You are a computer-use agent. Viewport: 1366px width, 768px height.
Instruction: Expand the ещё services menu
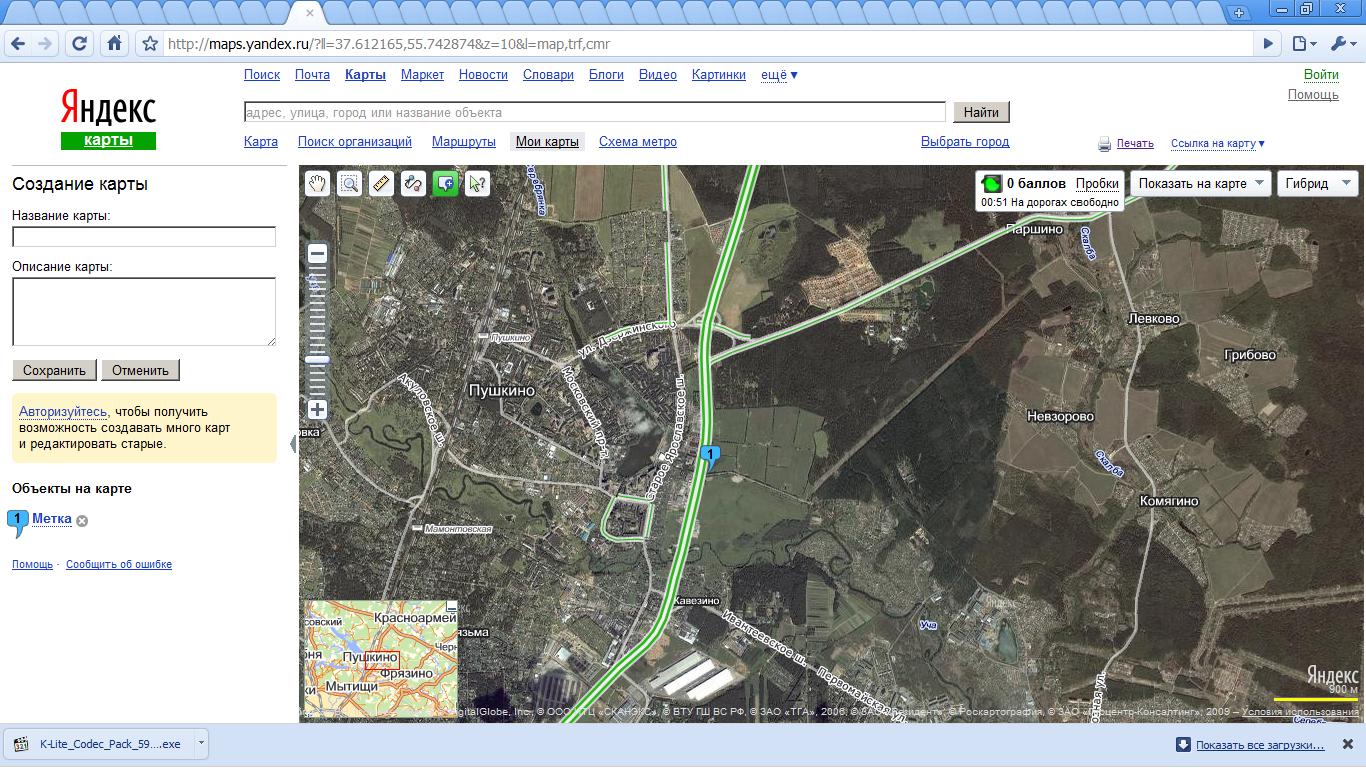tap(779, 75)
